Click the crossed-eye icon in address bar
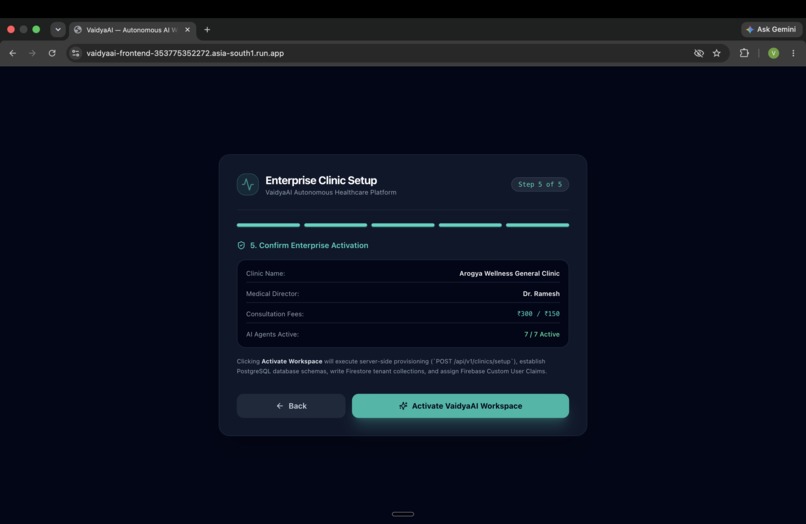Image resolution: width=806 pixels, height=524 pixels. [x=699, y=53]
